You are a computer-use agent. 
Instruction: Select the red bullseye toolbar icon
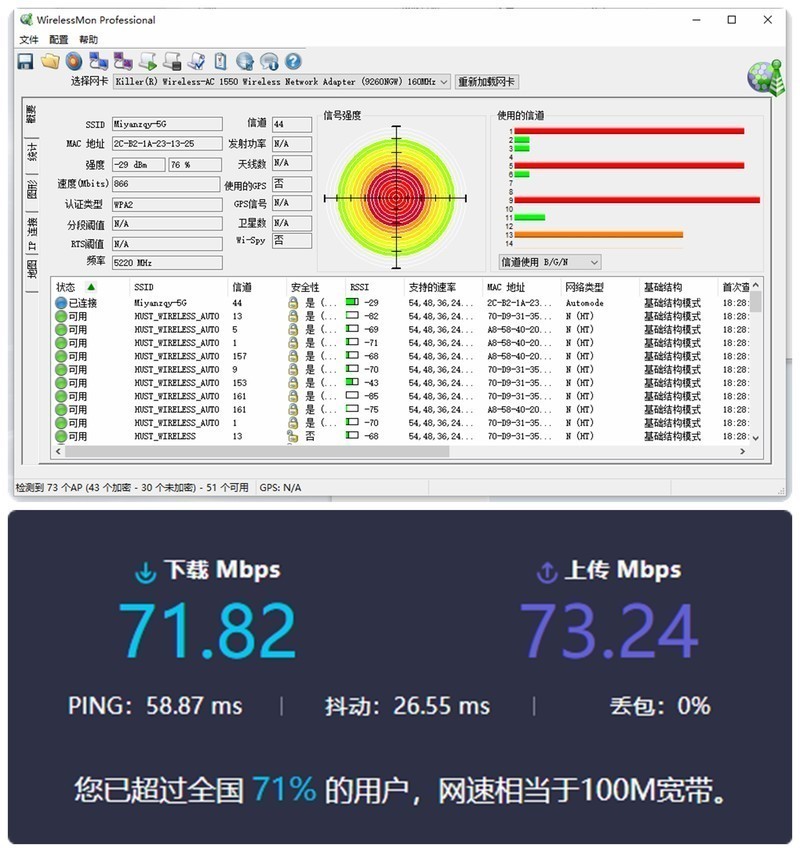point(73,61)
